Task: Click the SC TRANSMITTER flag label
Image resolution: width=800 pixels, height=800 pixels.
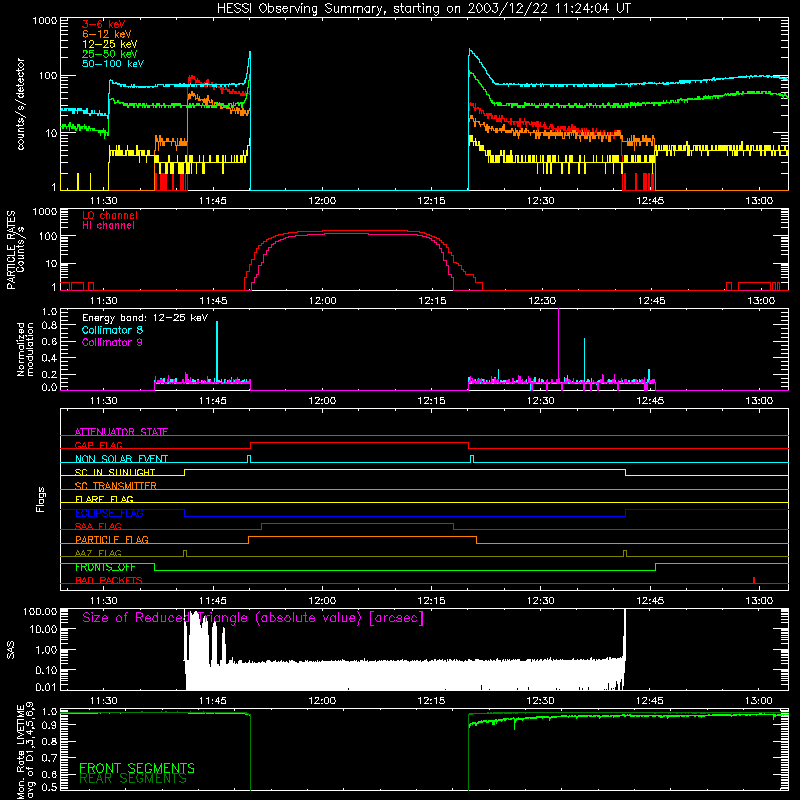Action: point(115,486)
